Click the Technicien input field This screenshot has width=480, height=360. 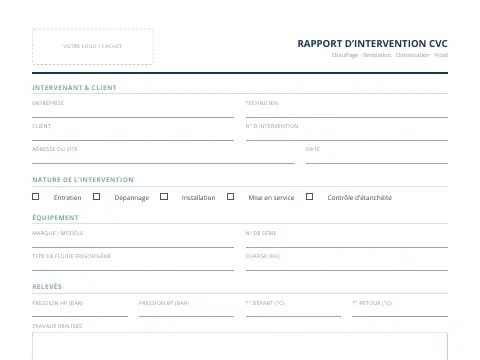(347, 112)
